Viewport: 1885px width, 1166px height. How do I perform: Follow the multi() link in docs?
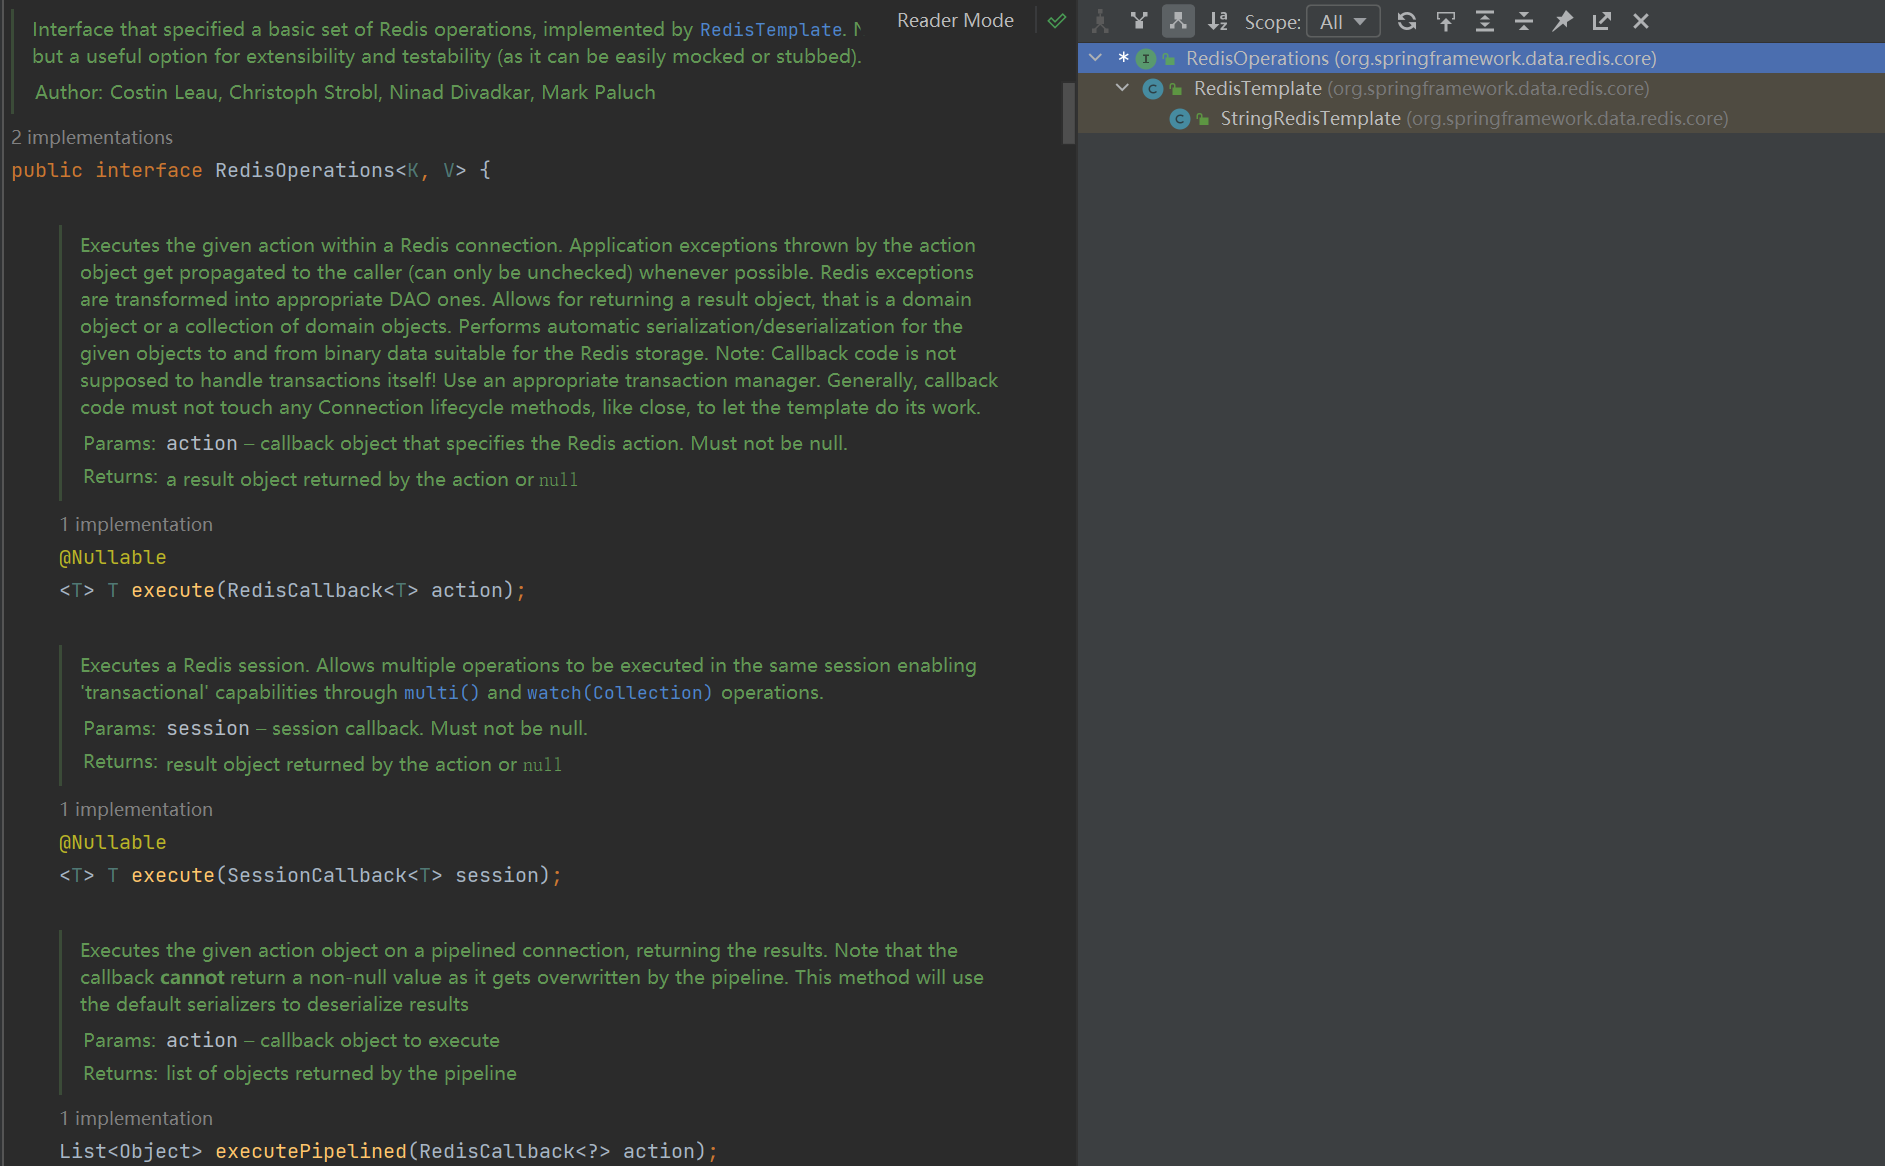point(441,693)
